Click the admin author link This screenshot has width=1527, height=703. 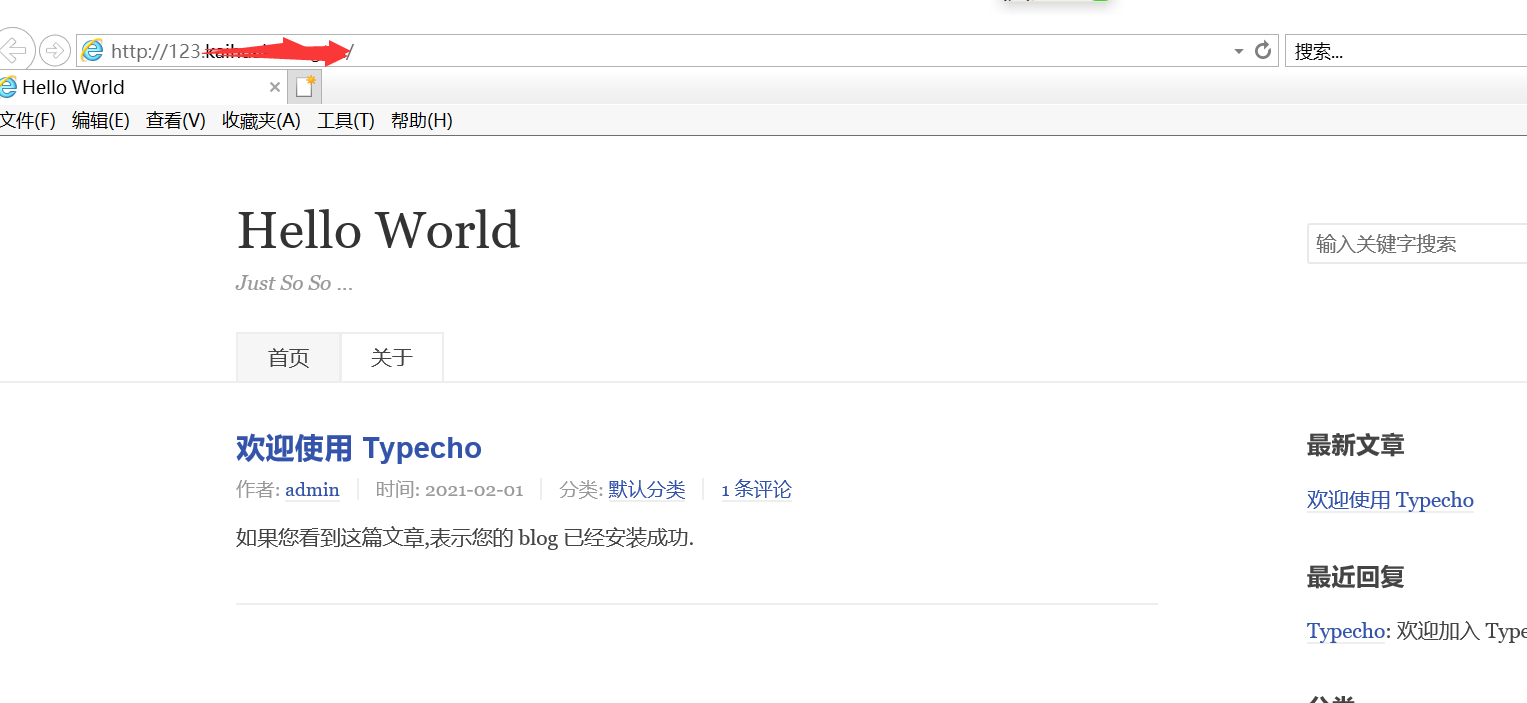[x=311, y=489]
